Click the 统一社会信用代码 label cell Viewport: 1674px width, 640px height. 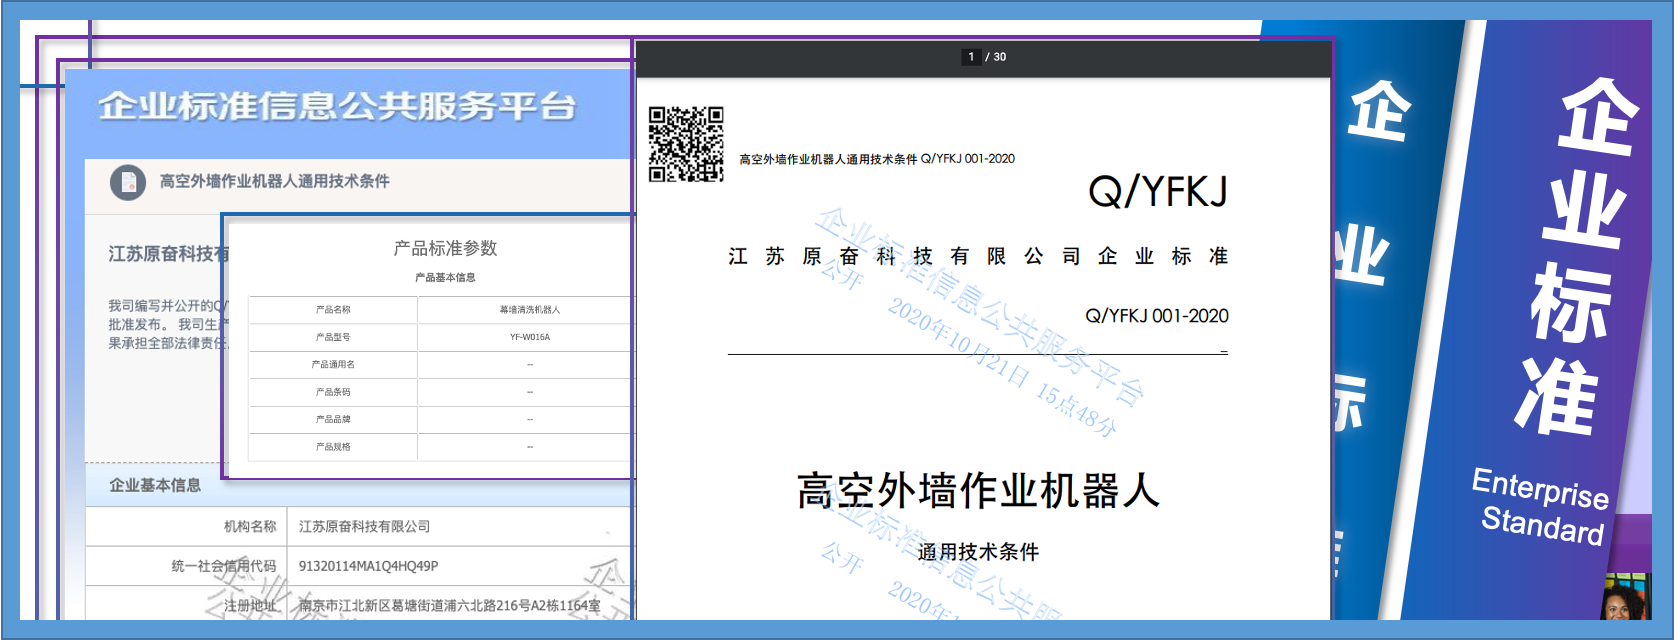(x=187, y=566)
